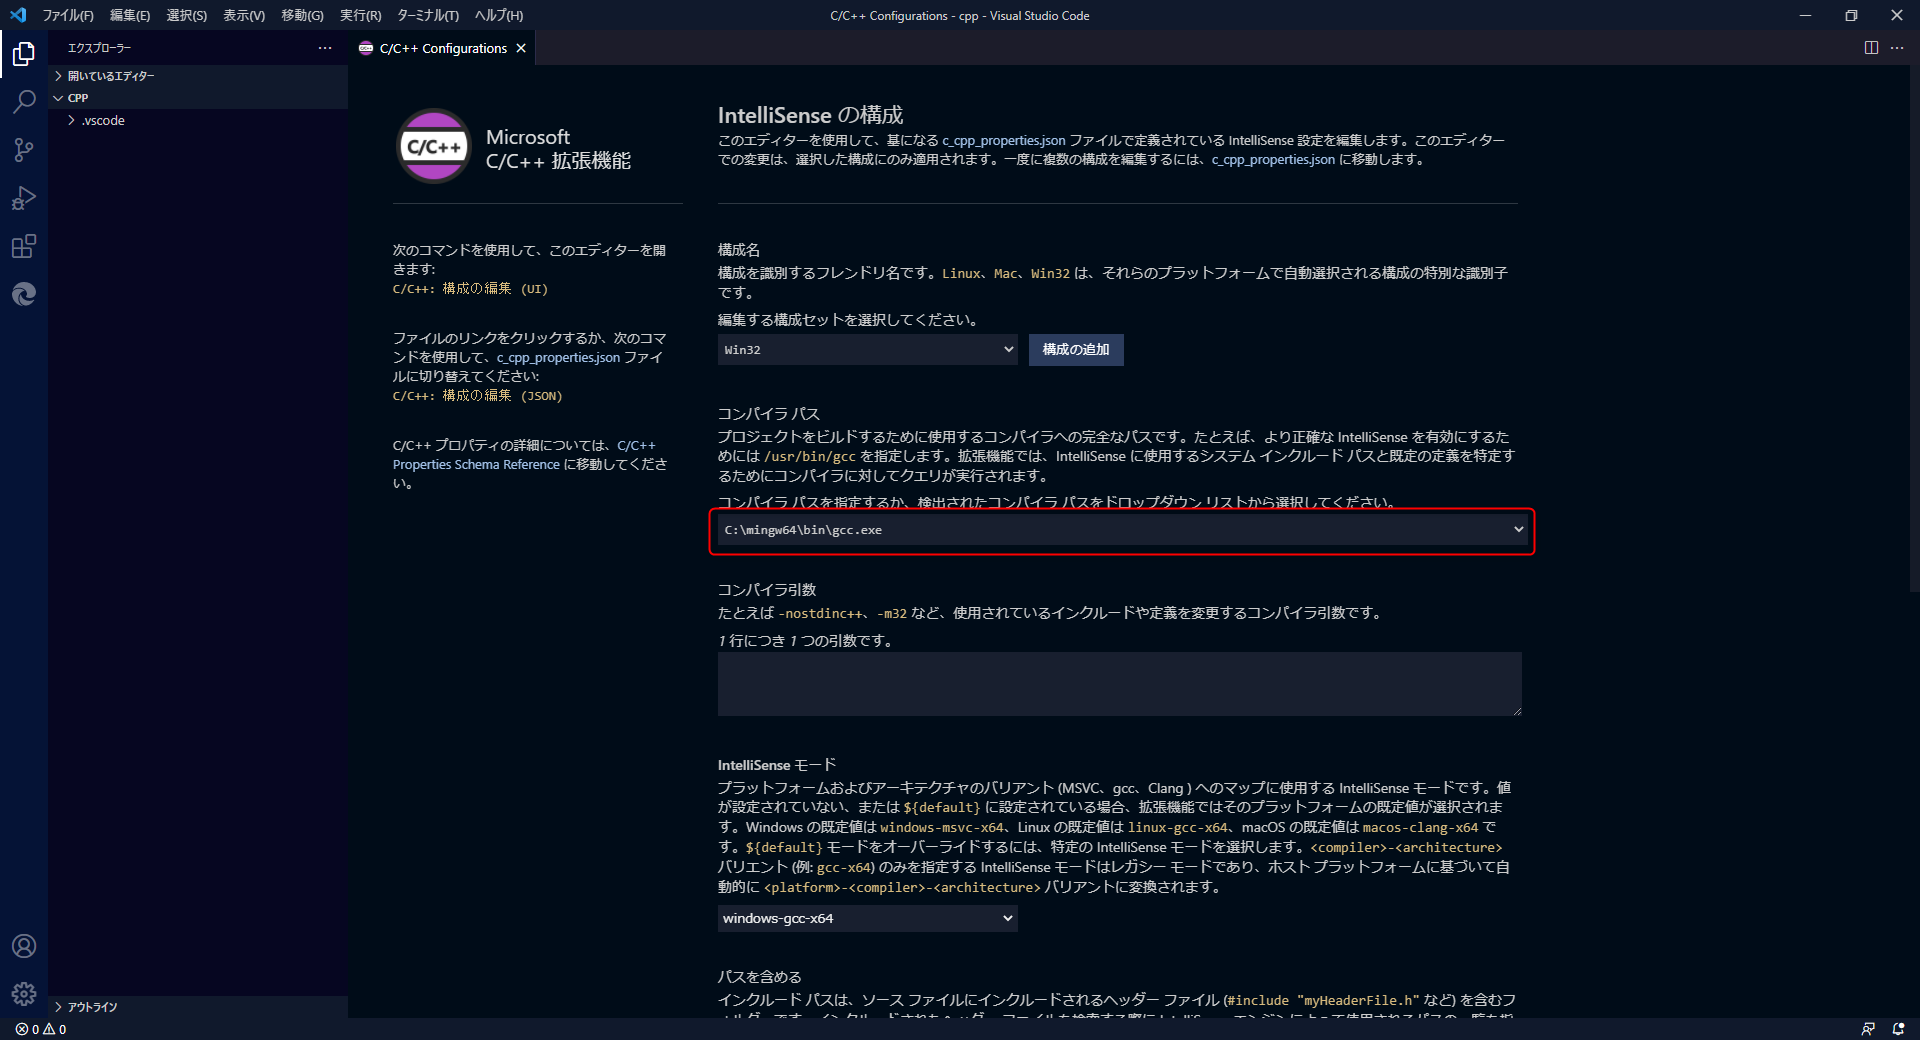
Task: Click the IntelliSense モード section label
Action: coord(776,765)
